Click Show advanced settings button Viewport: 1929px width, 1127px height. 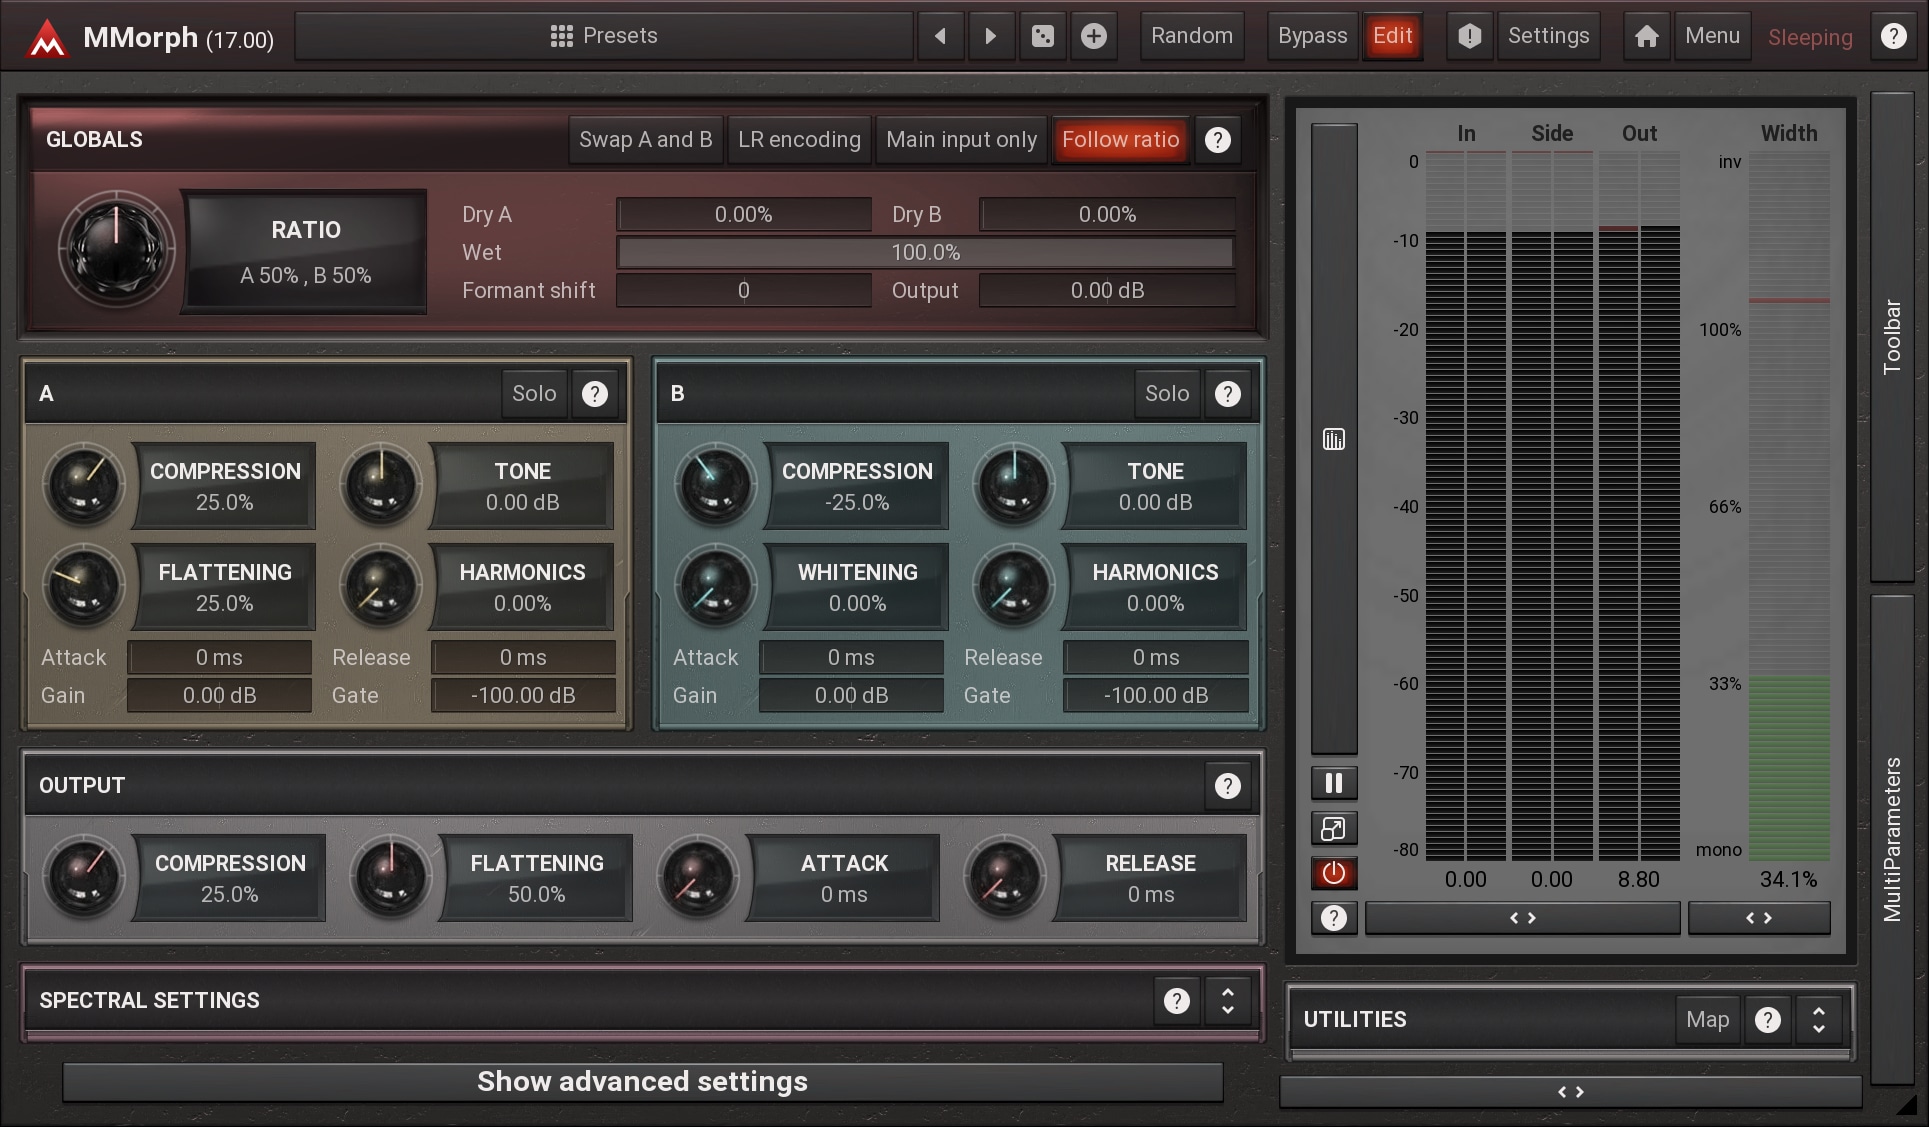[642, 1081]
